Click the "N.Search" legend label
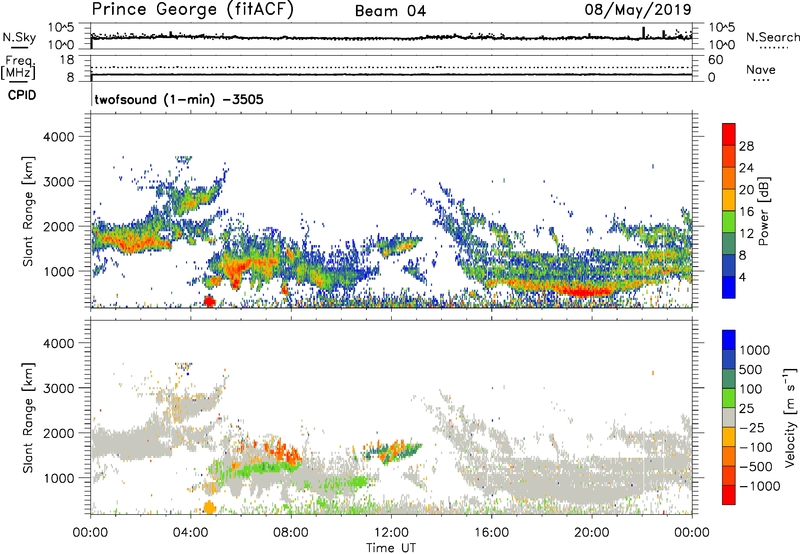The height and width of the screenshot is (554, 800). pyautogui.click(x=772, y=37)
